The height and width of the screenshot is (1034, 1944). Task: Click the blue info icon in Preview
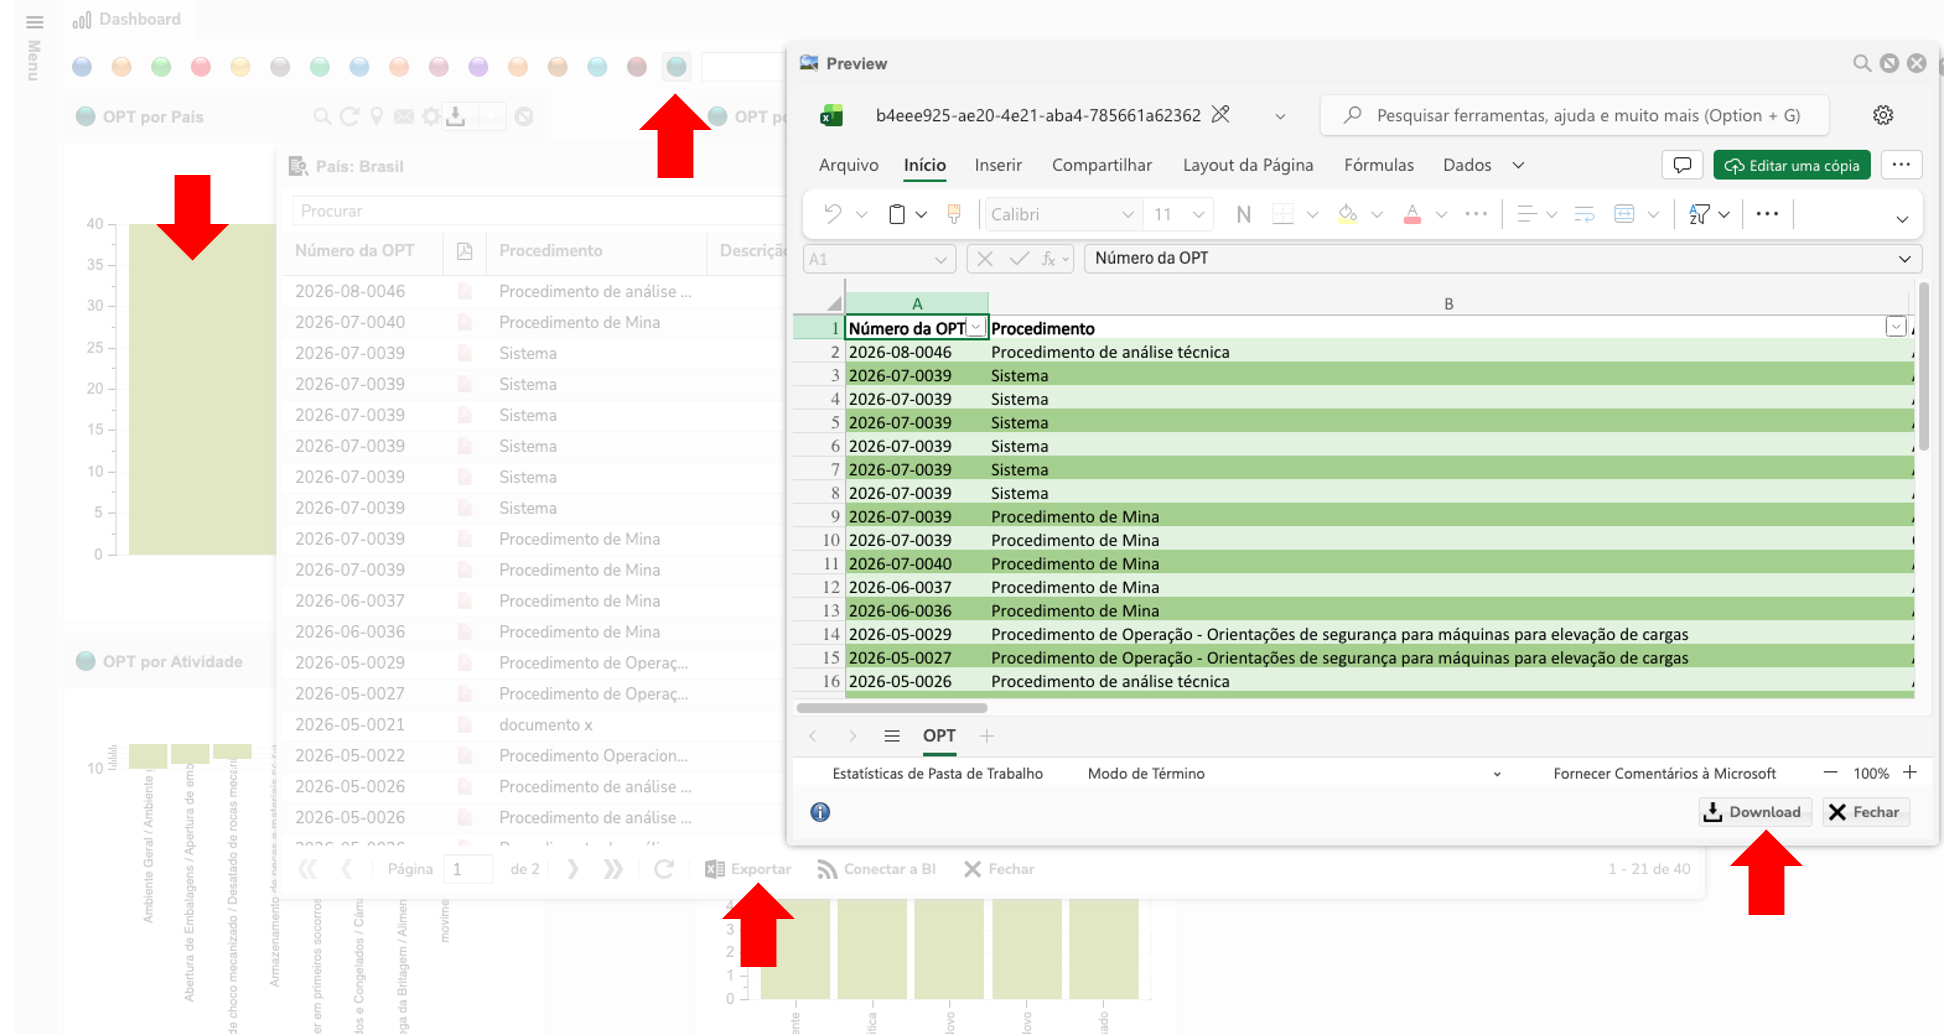point(820,812)
